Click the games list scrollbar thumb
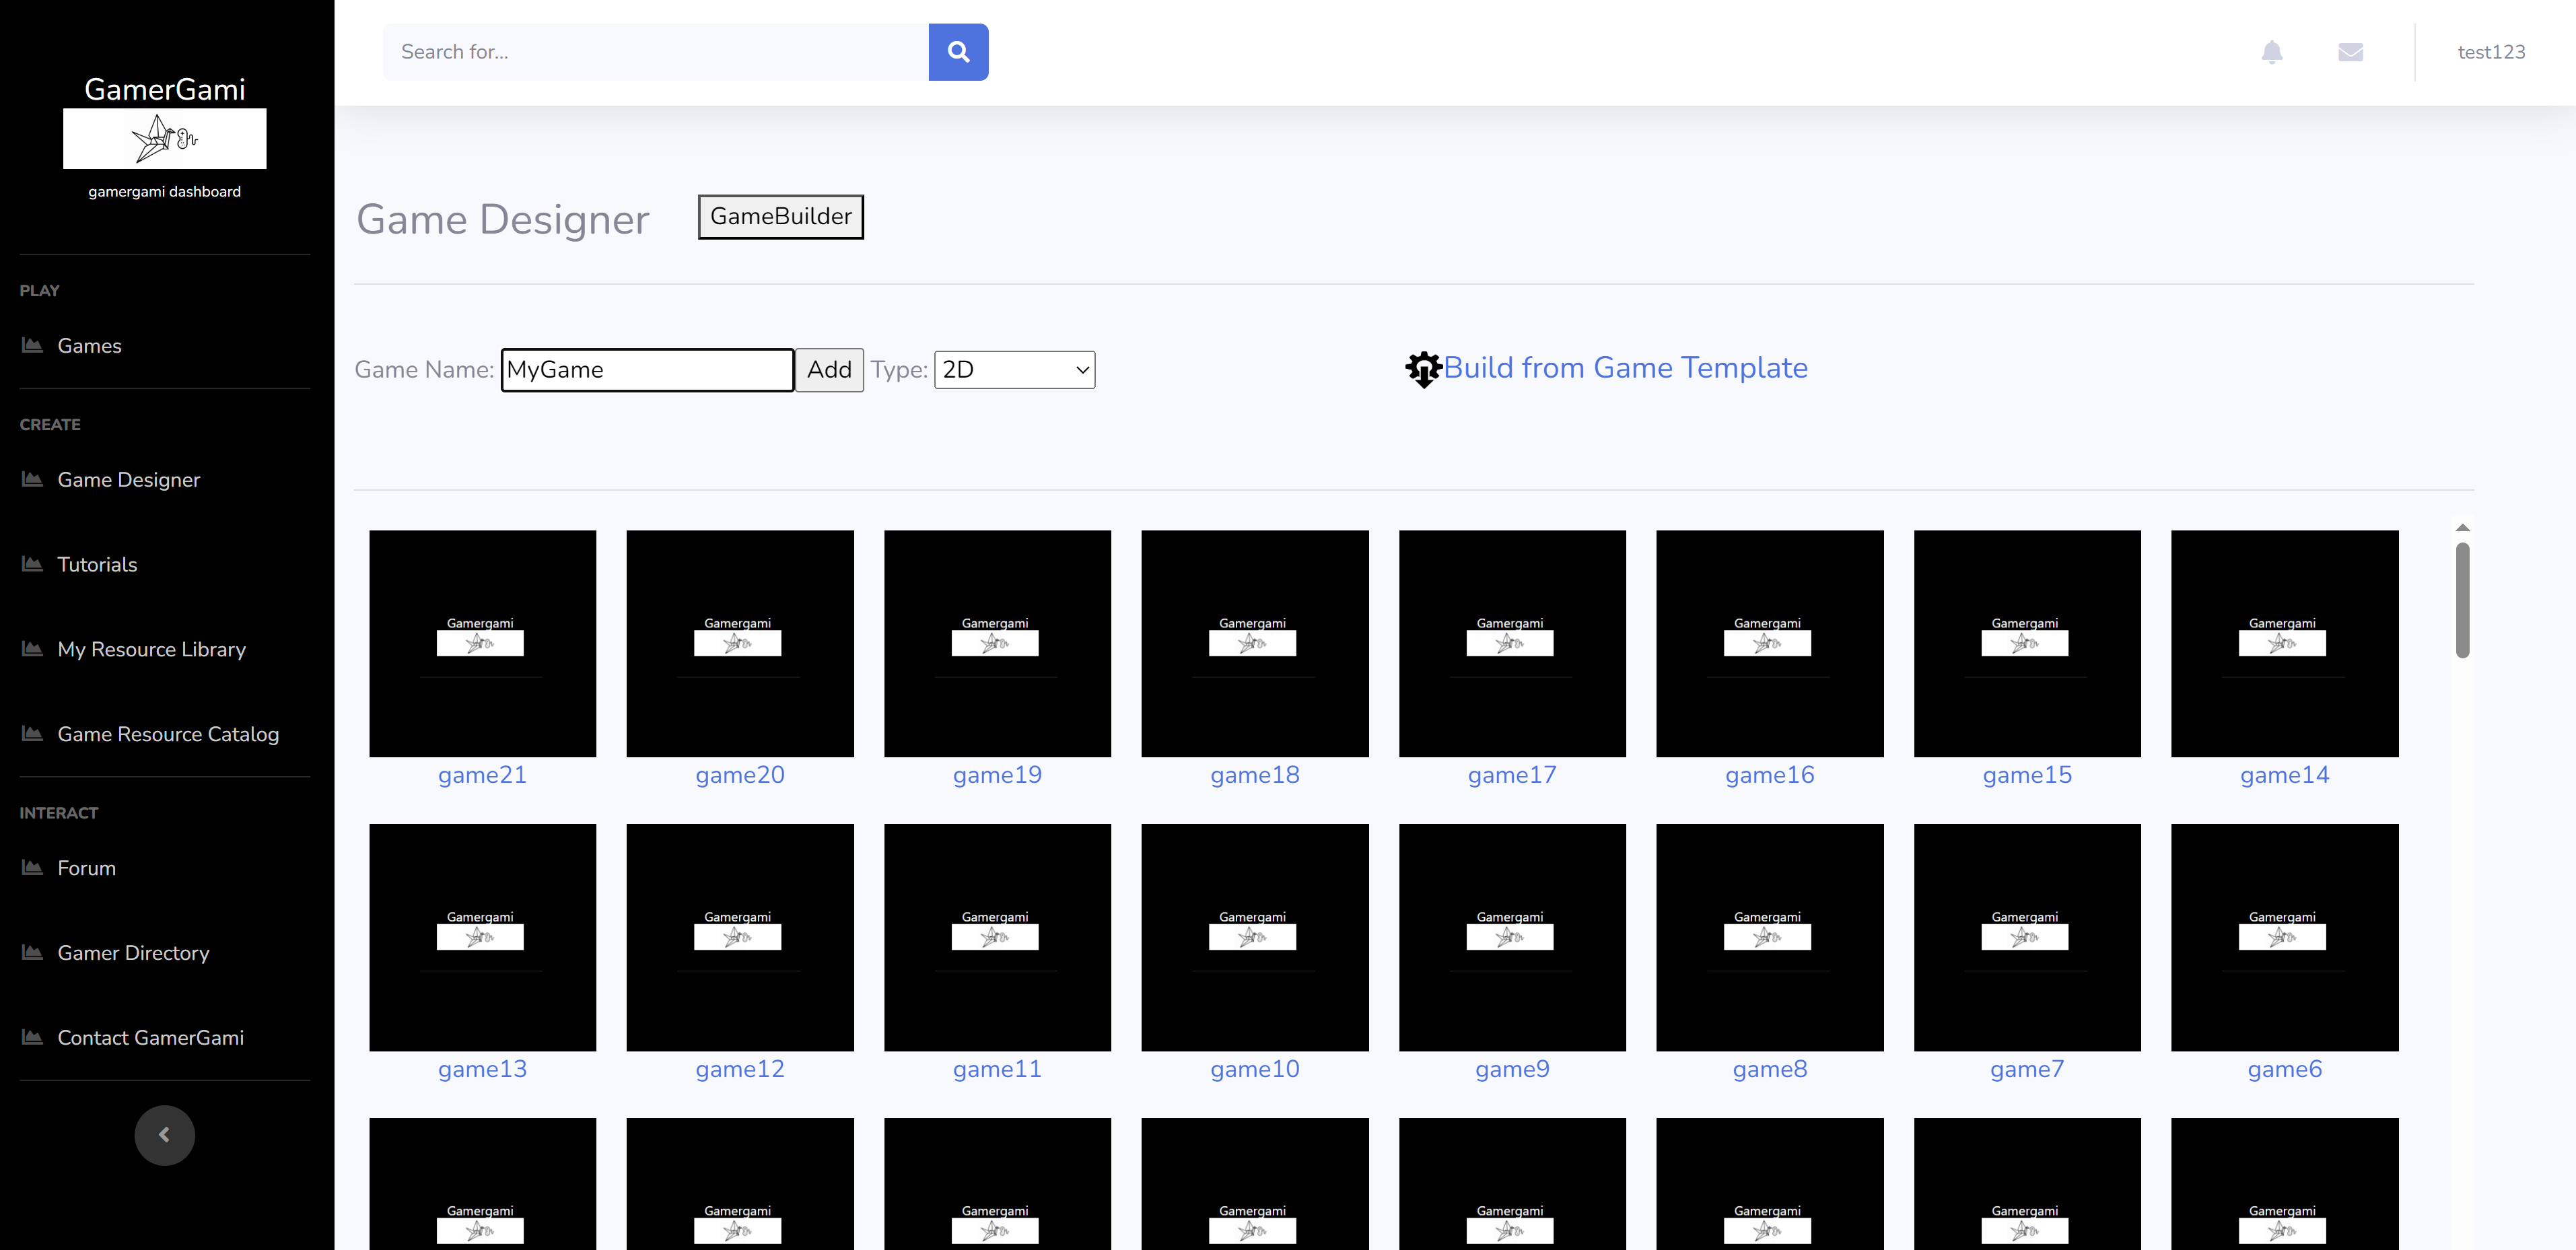The width and height of the screenshot is (2576, 1250). (x=2462, y=600)
